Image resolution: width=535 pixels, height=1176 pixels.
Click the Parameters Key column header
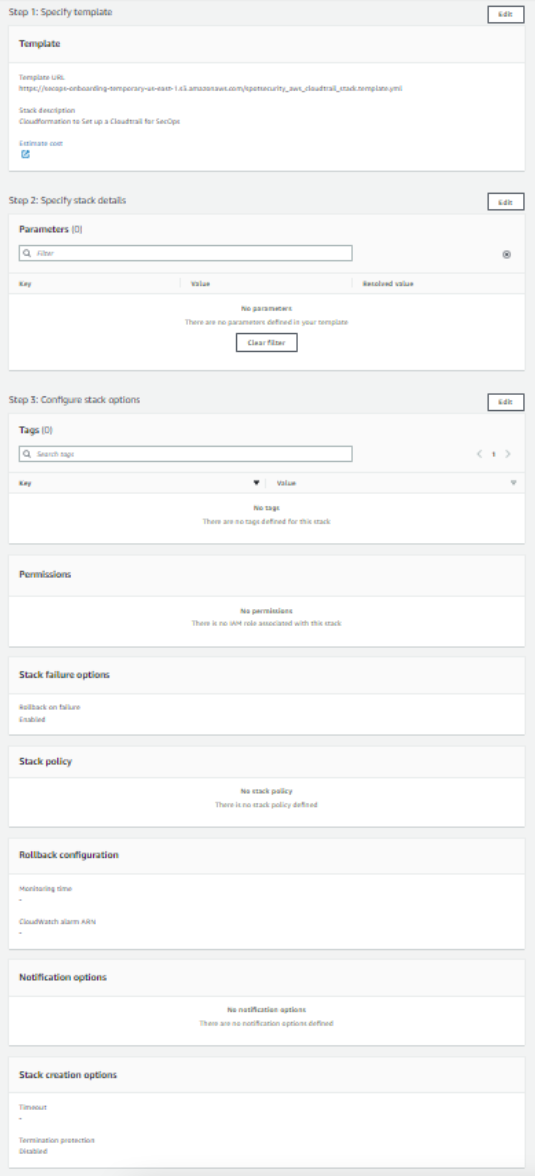tap(25, 284)
